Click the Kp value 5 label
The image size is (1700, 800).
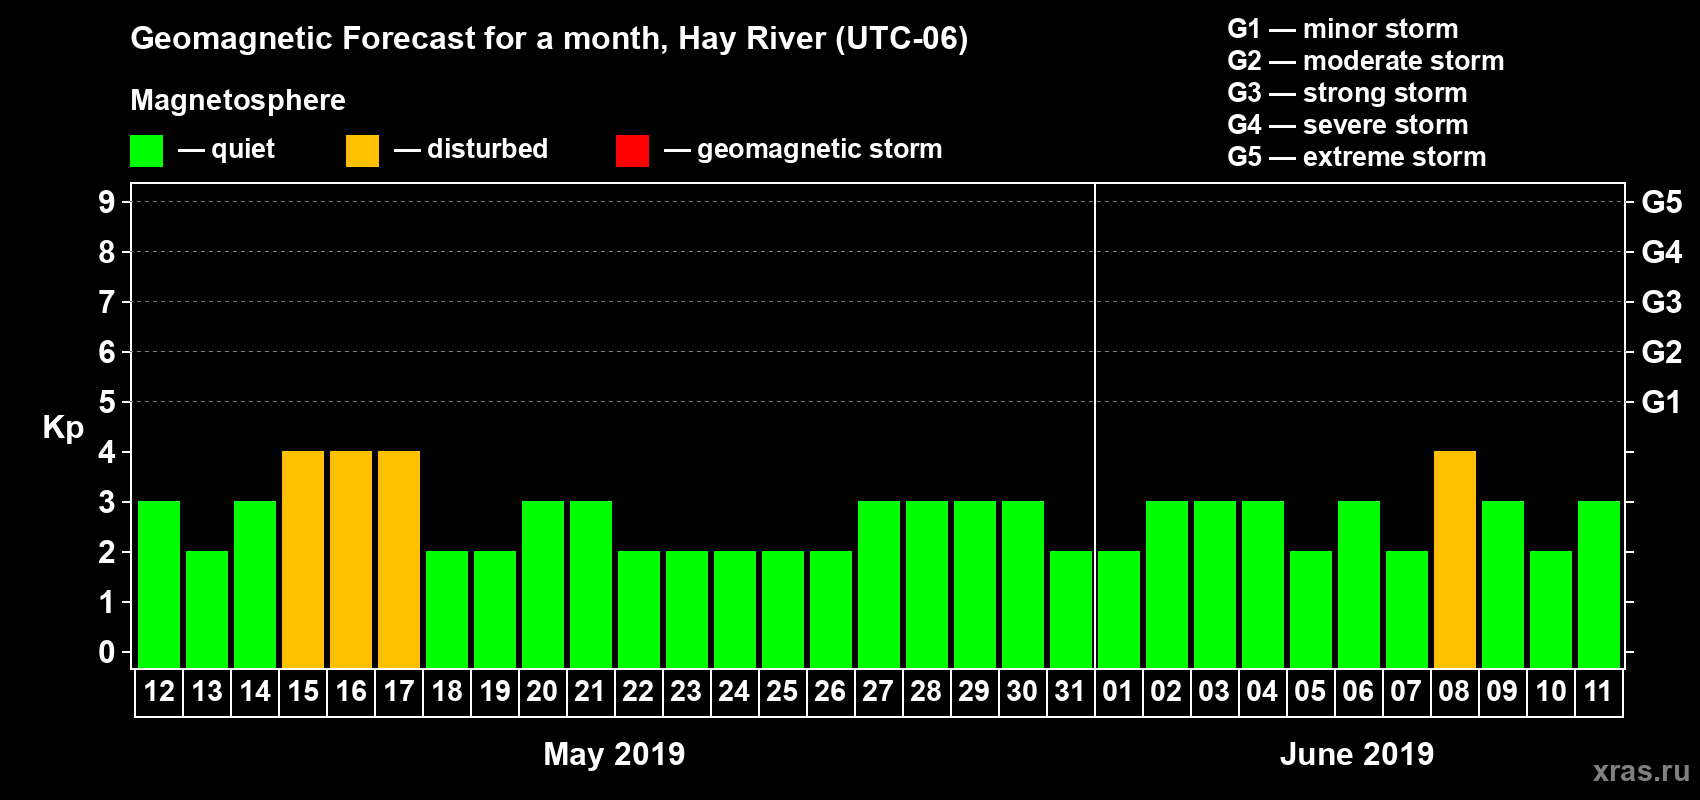coord(107,402)
